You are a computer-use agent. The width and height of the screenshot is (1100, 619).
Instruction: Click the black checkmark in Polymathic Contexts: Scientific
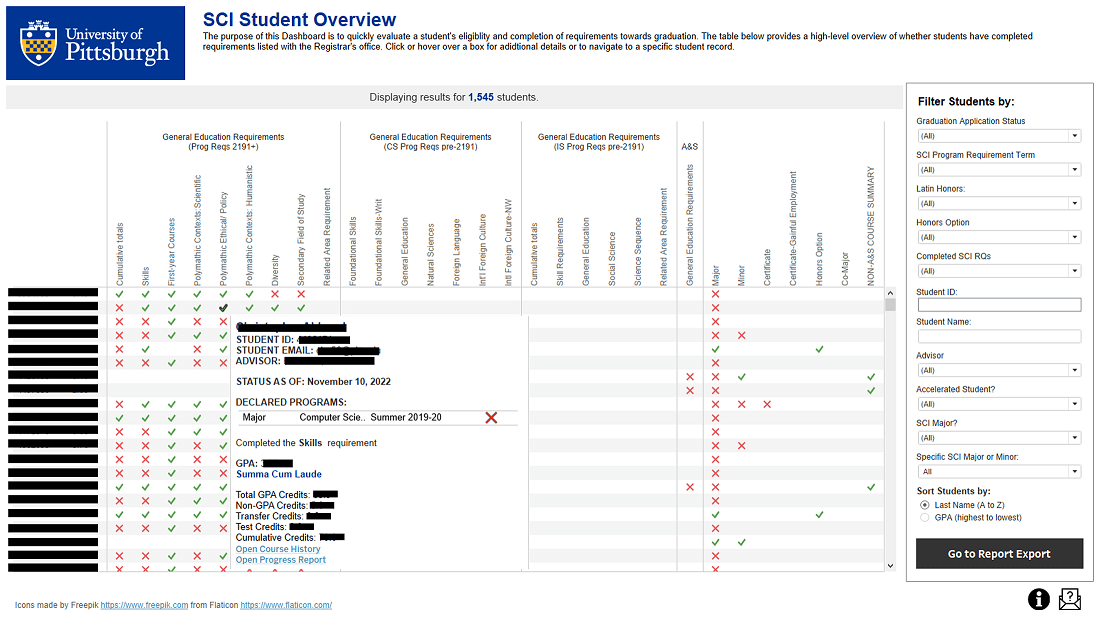(221, 308)
